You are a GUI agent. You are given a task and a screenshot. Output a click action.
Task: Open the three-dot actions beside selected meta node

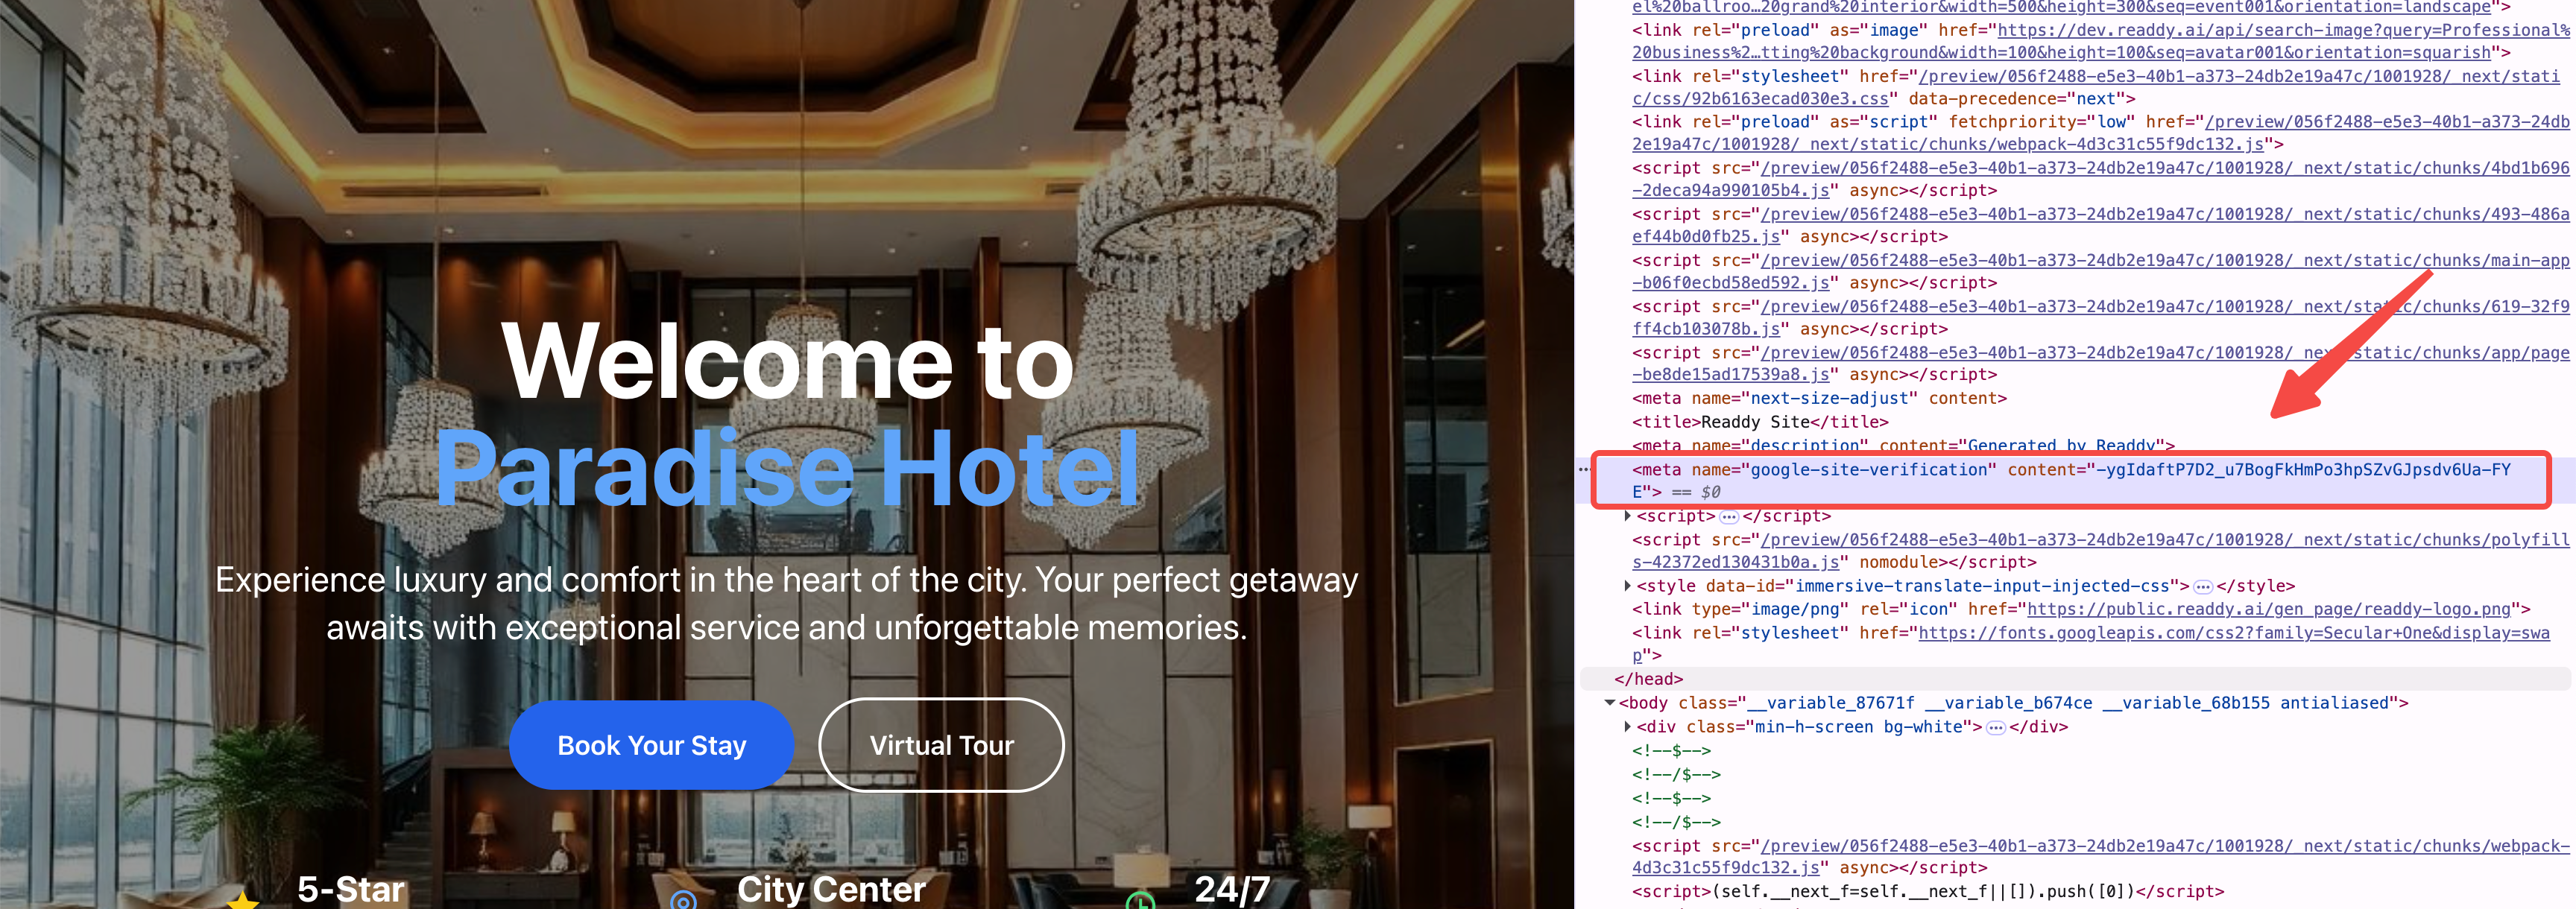[1583, 469]
